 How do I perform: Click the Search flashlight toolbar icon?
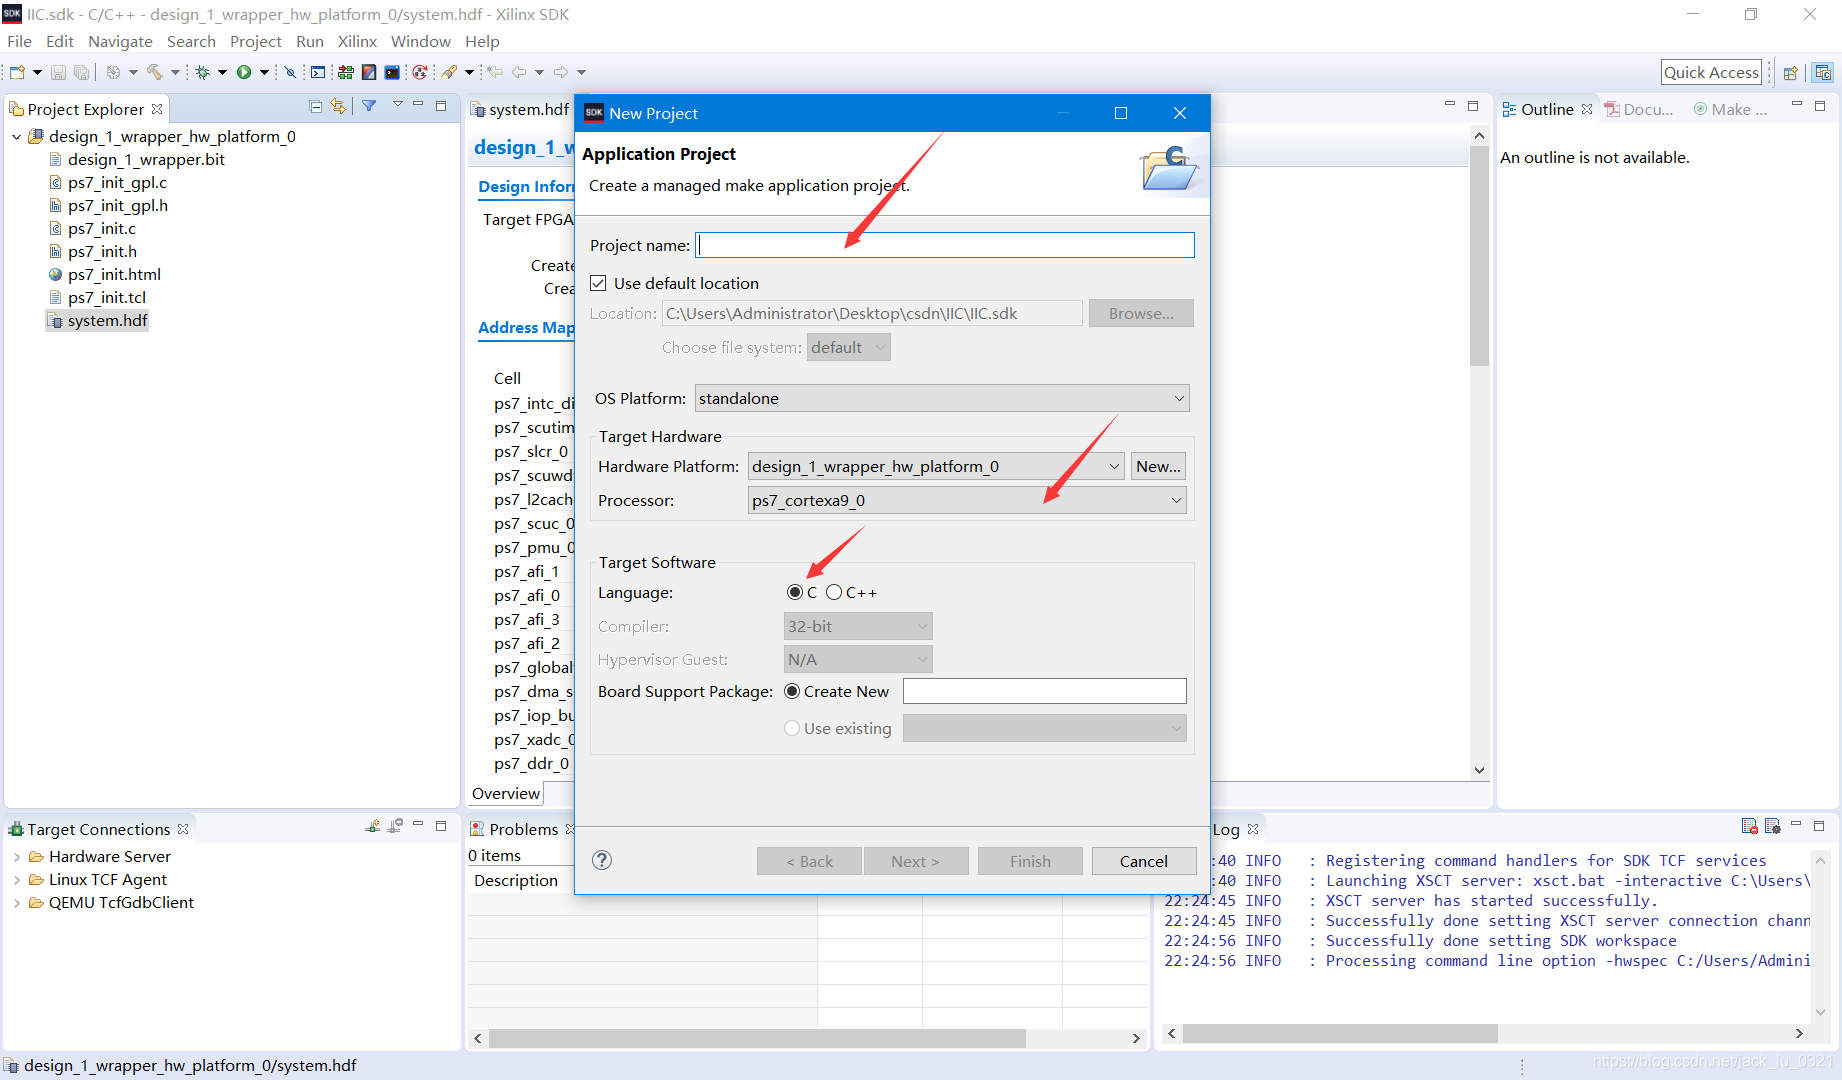(450, 72)
